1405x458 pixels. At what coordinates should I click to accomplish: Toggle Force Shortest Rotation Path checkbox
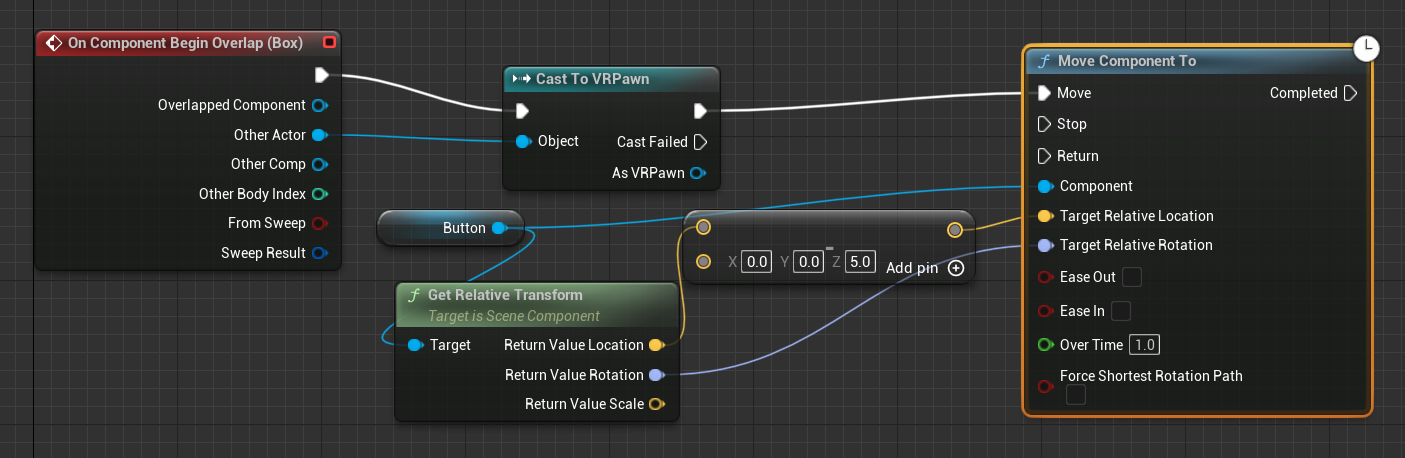(x=1075, y=395)
